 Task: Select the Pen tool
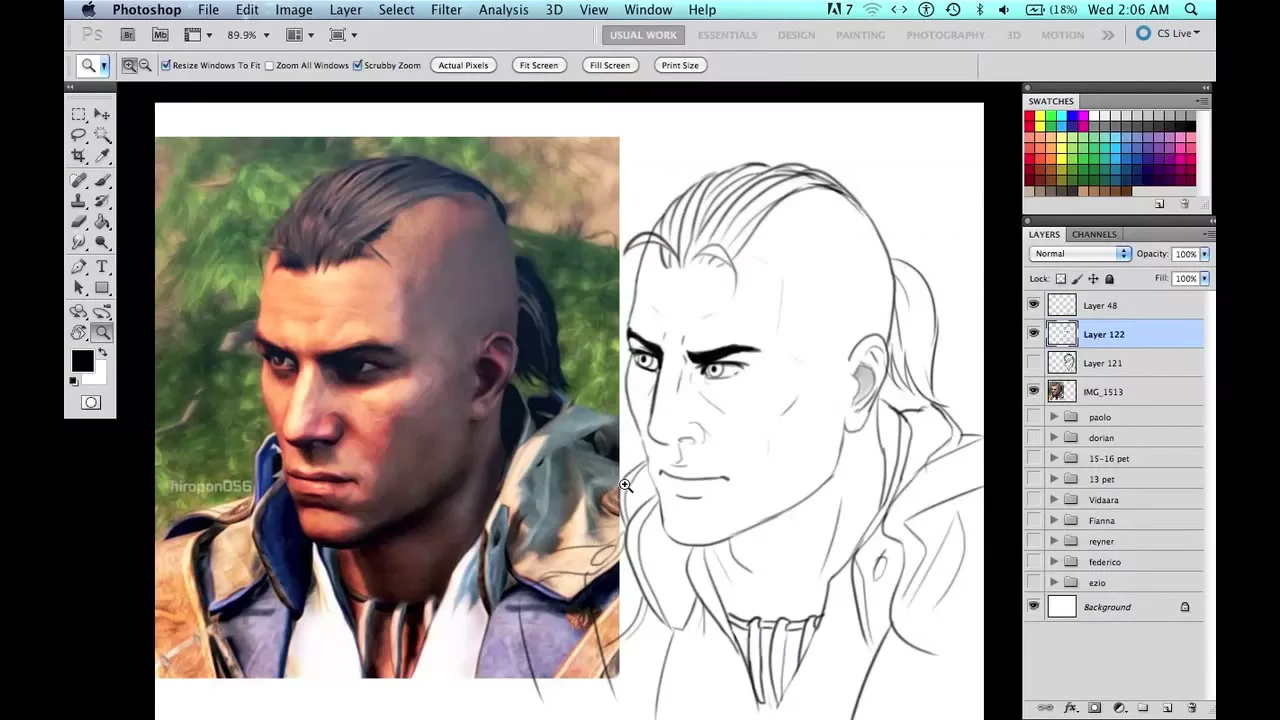[78, 267]
